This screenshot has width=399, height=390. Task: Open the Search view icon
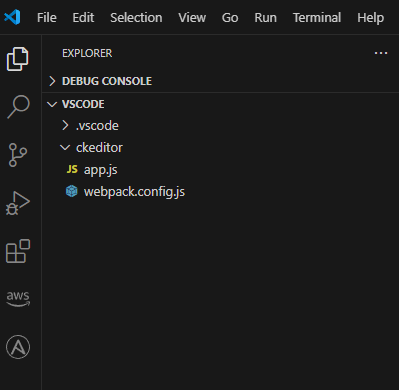tap(18, 107)
